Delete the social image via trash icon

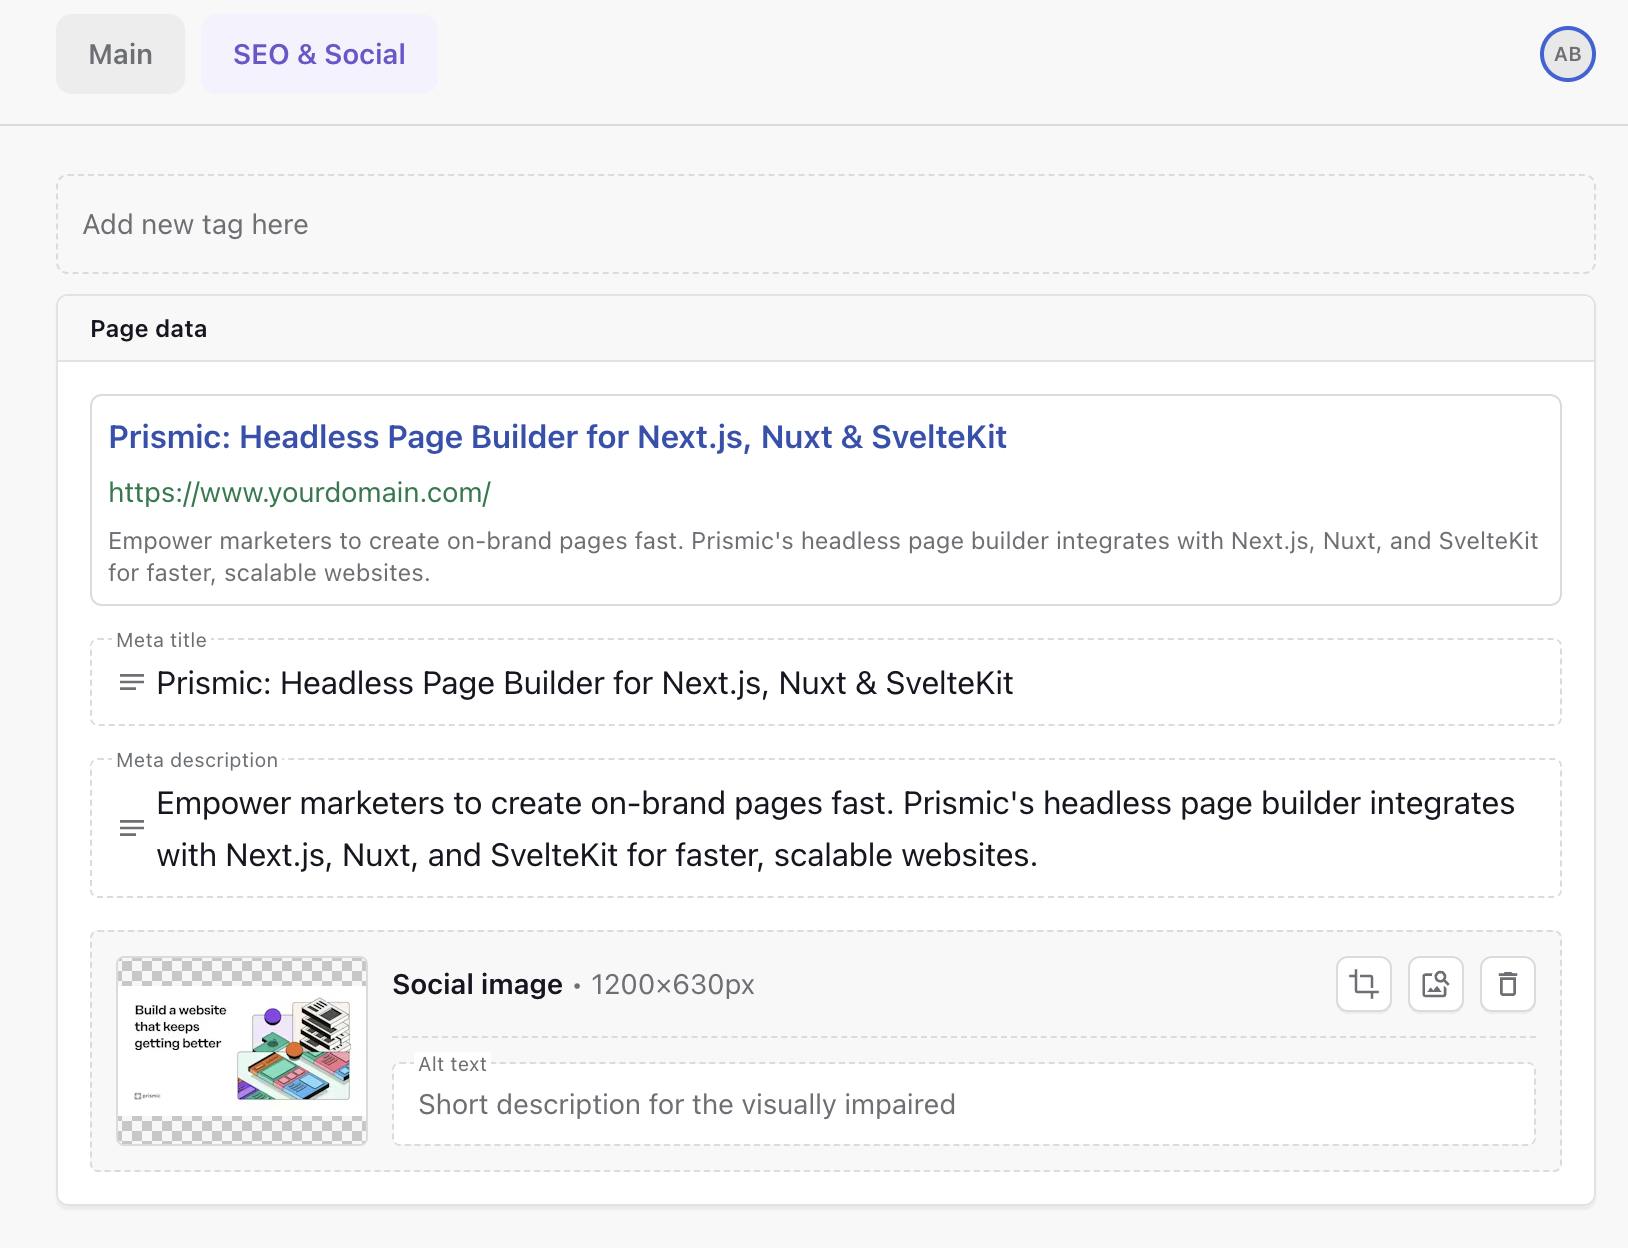point(1509,984)
